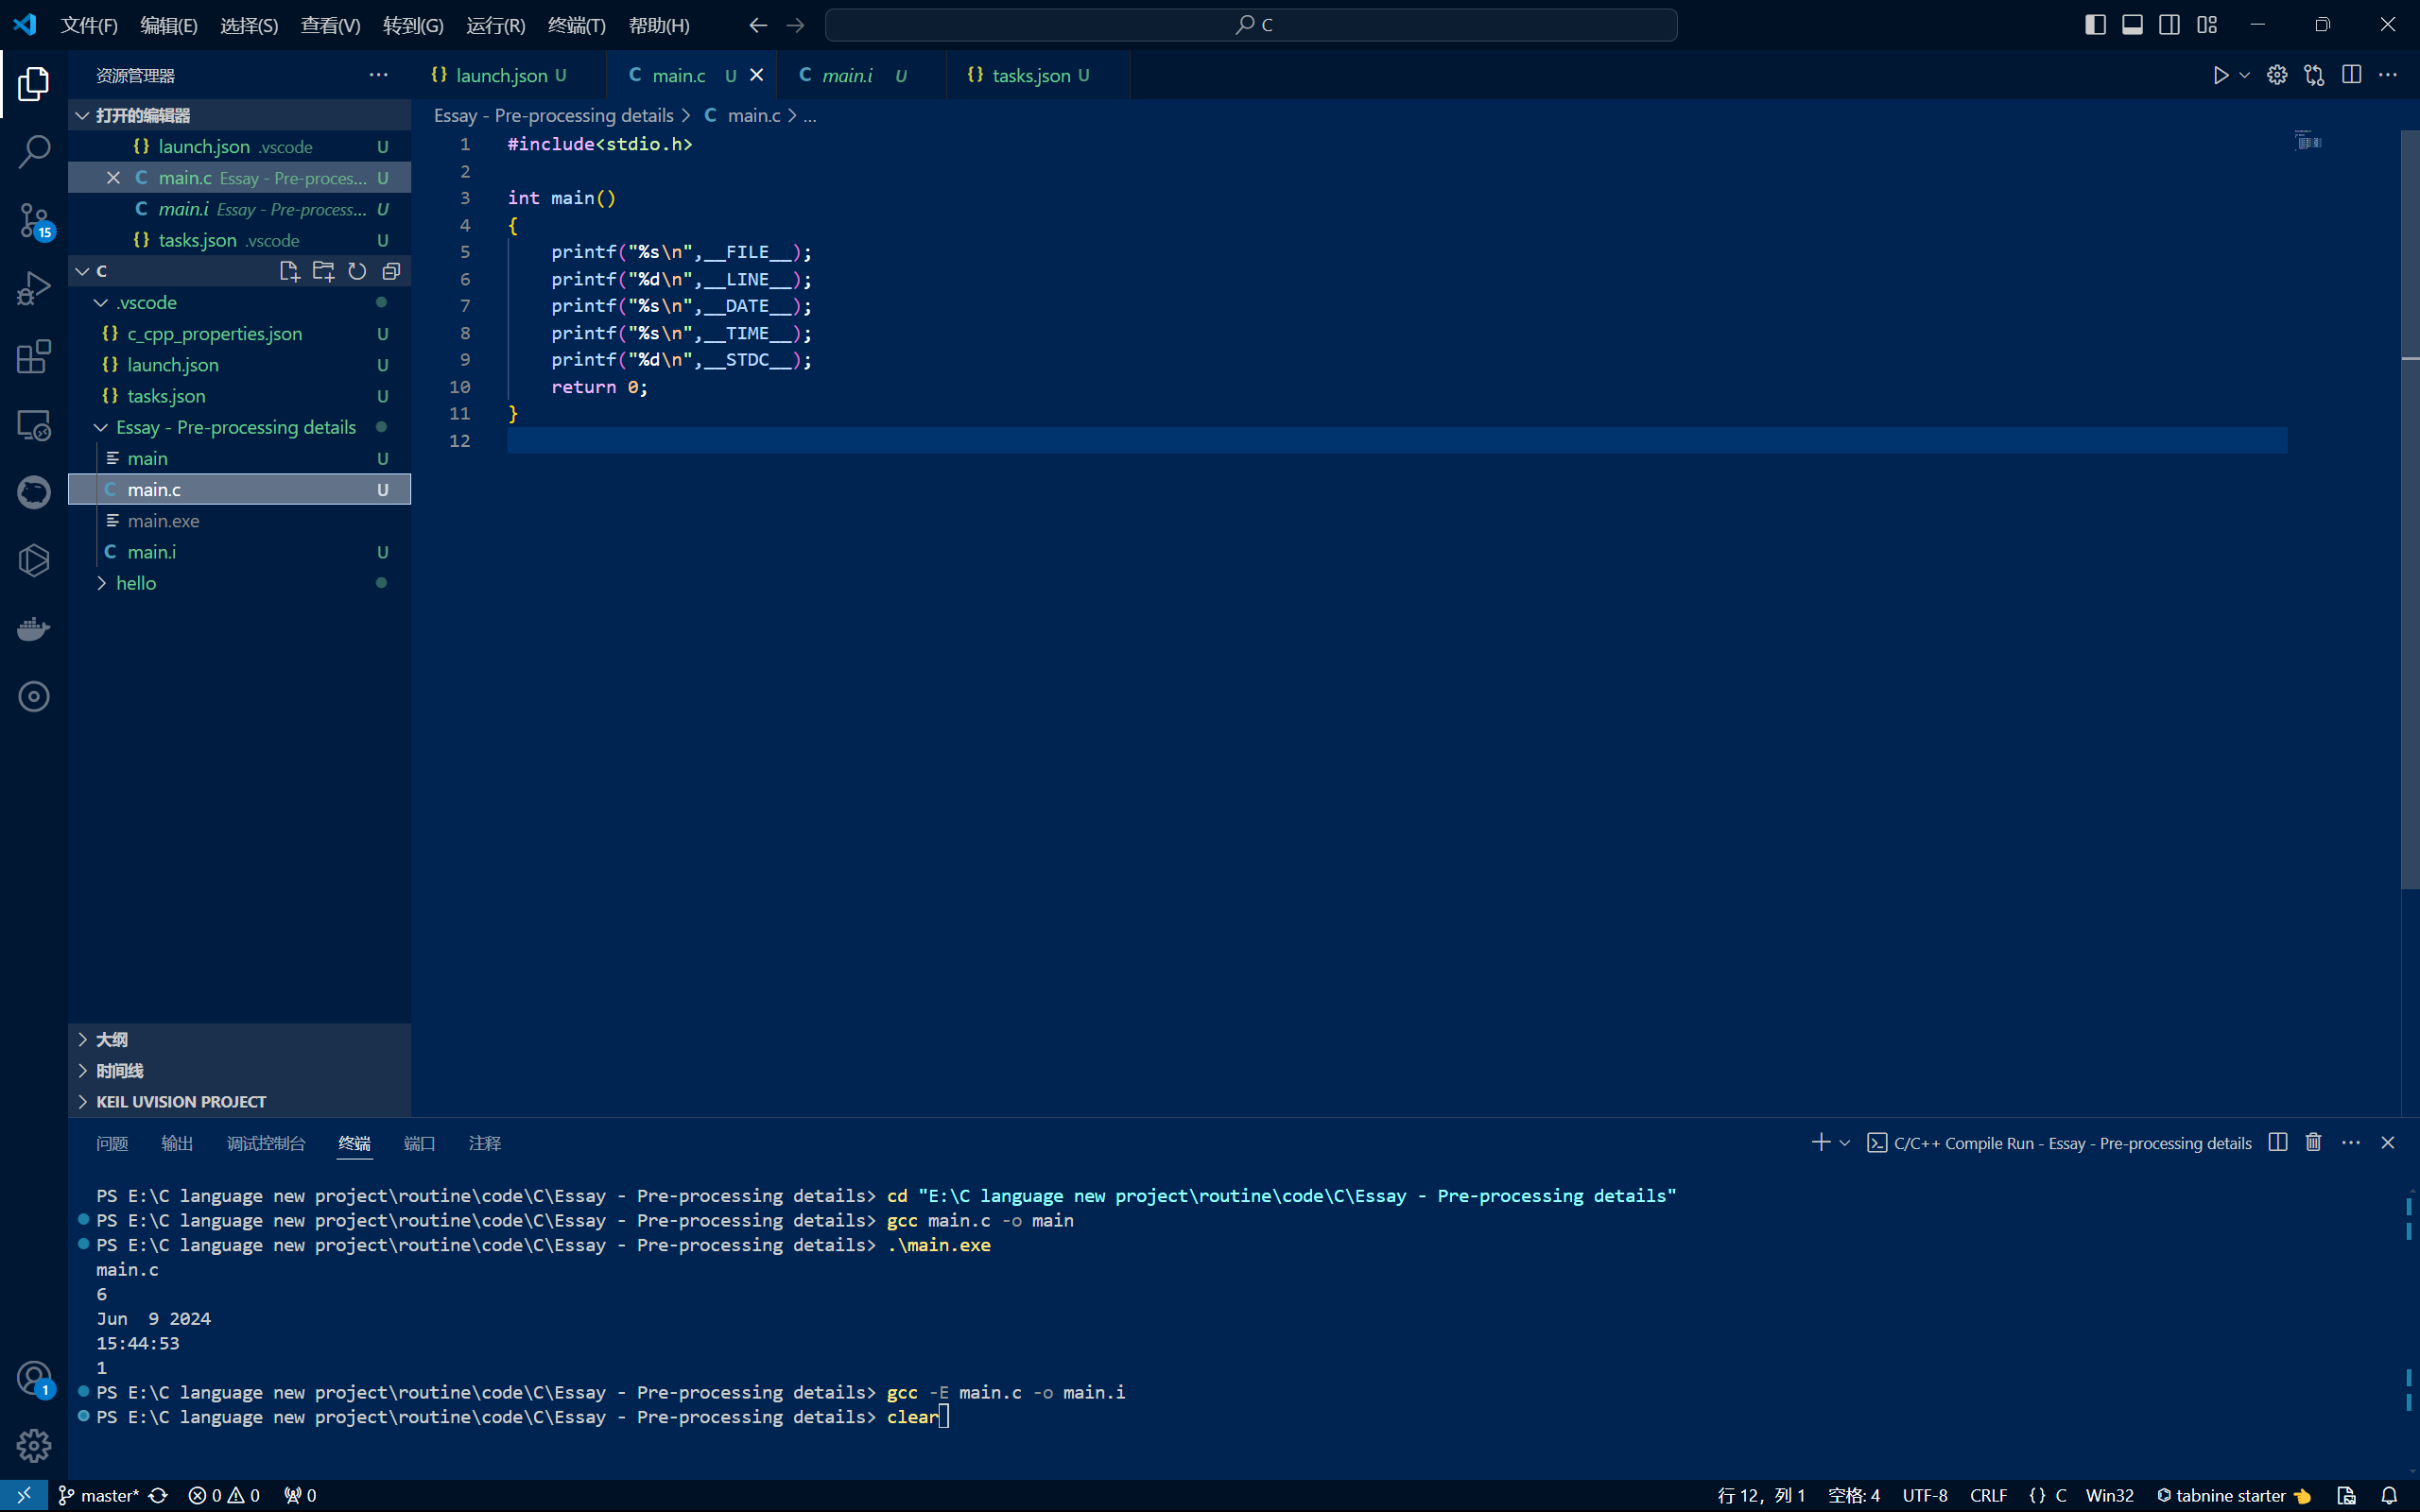Open the Docker view icon
Viewport: 2420px width, 1512px height.
(x=33, y=629)
